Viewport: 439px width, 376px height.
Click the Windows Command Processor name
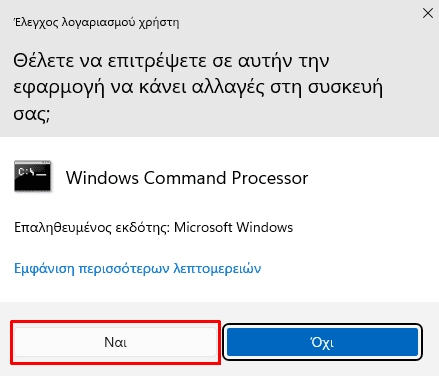(187, 178)
